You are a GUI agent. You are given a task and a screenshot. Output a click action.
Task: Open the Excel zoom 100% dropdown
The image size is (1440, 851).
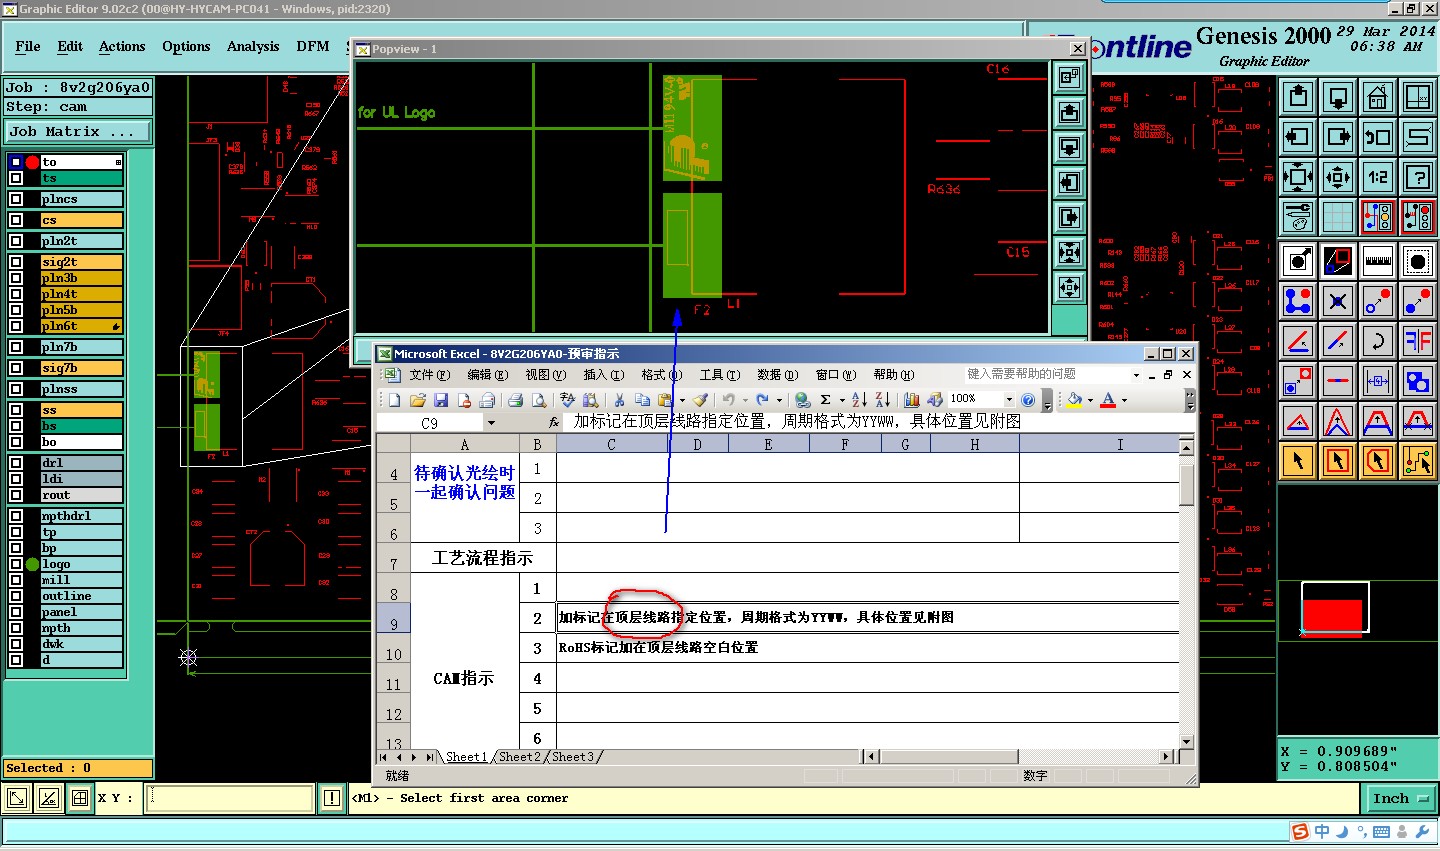tap(1008, 400)
